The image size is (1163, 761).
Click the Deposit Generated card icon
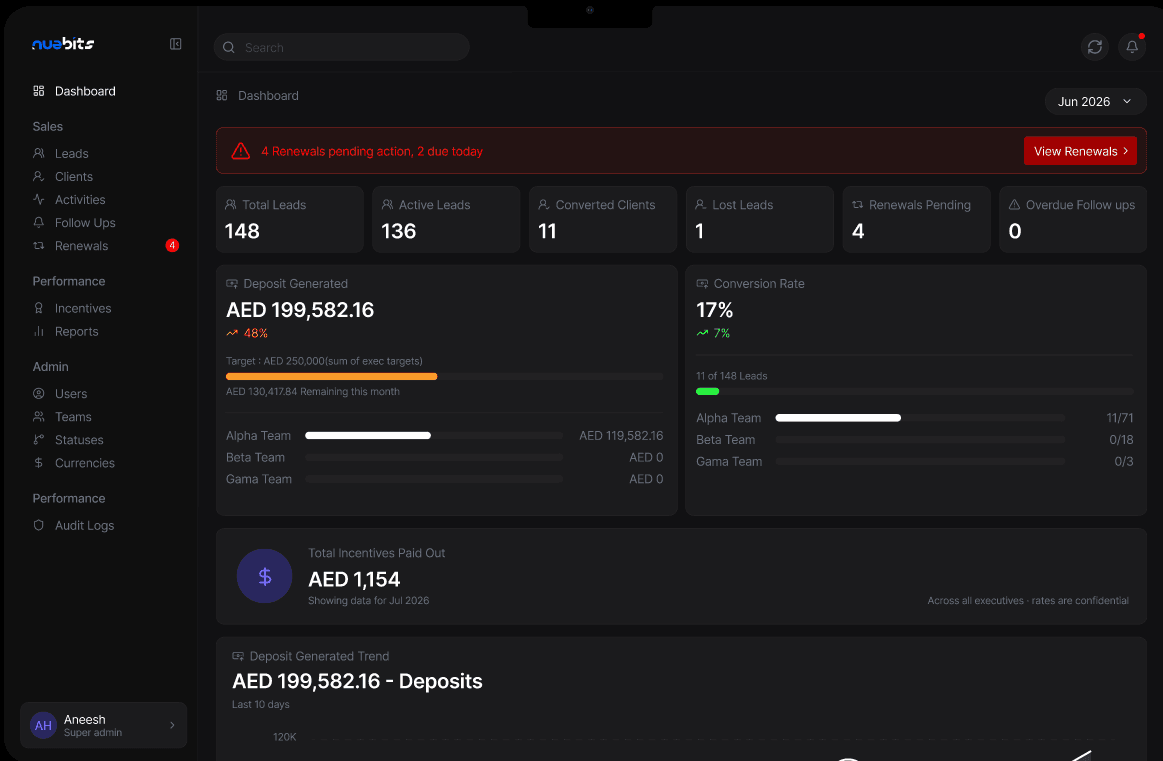tap(232, 284)
